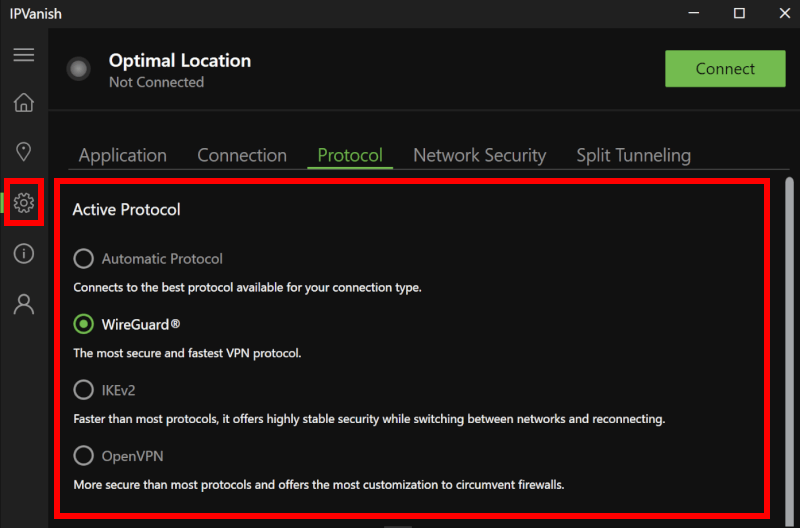
Task: Choose the IKEv2 protocol option
Action: click(83, 390)
